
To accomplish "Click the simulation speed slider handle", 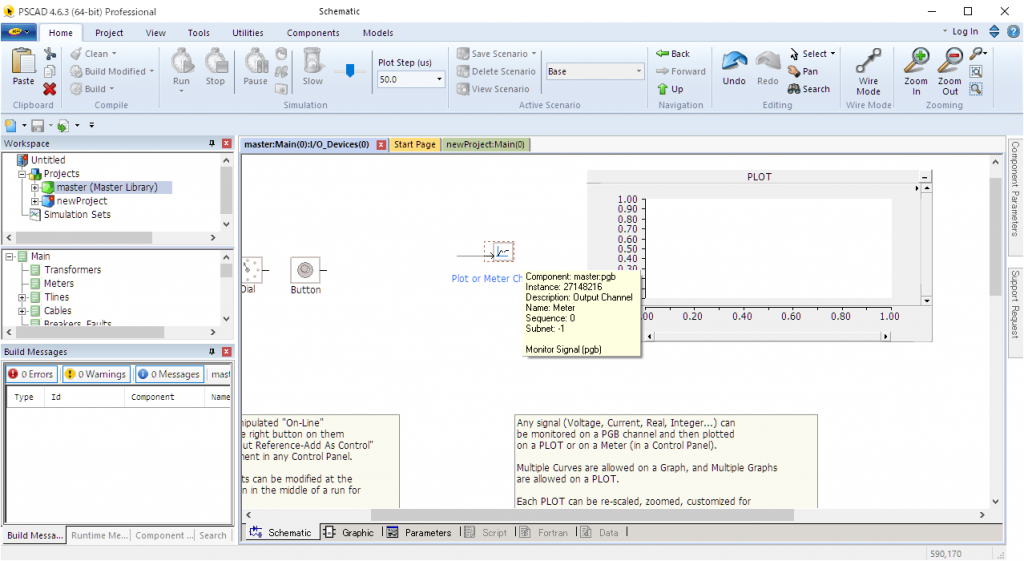I will (x=349, y=70).
